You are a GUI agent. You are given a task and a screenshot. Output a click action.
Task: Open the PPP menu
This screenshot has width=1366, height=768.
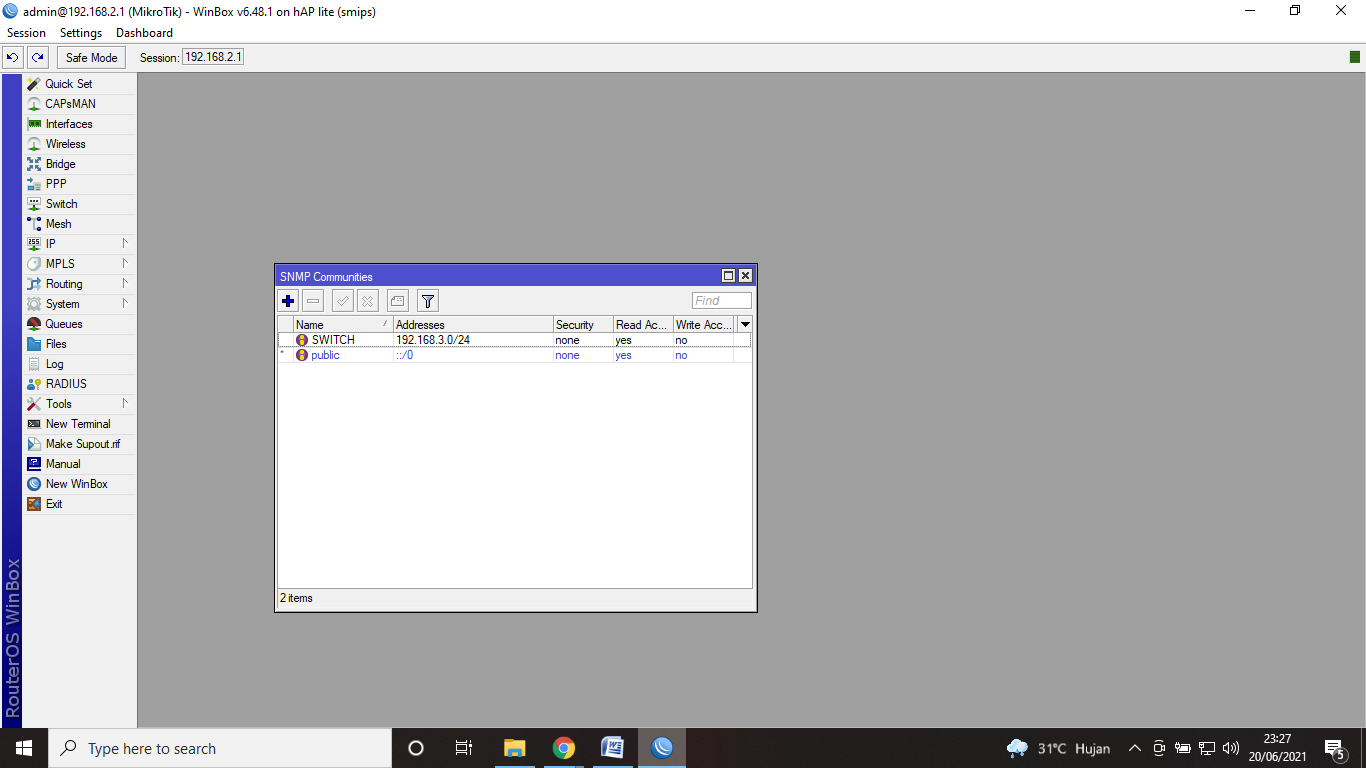[79, 184]
